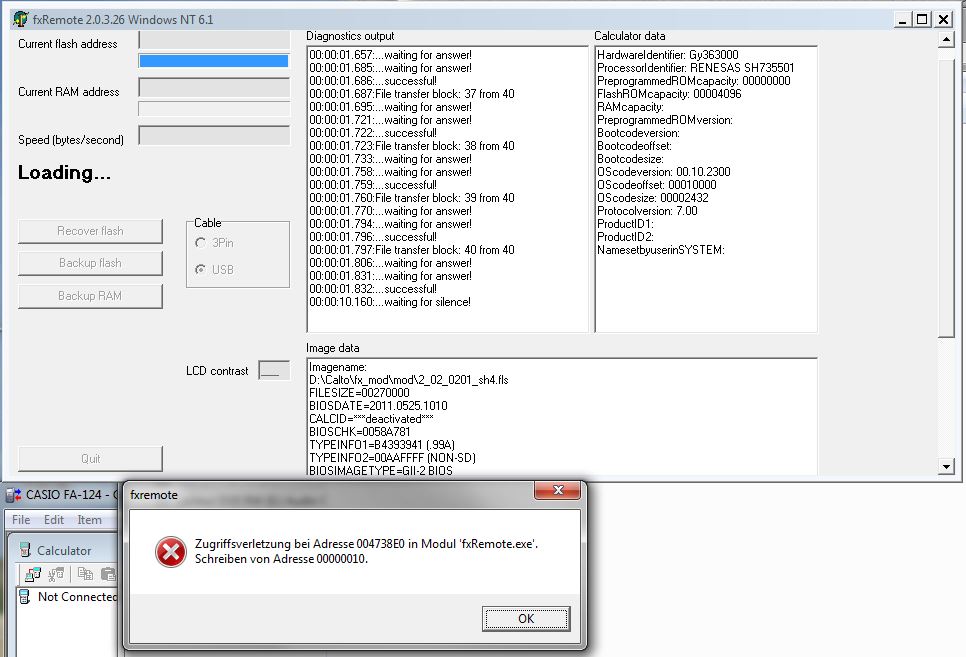Click the fxRemote scrollbar down arrow
This screenshot has width=966, height=657.
pos(946,467)
